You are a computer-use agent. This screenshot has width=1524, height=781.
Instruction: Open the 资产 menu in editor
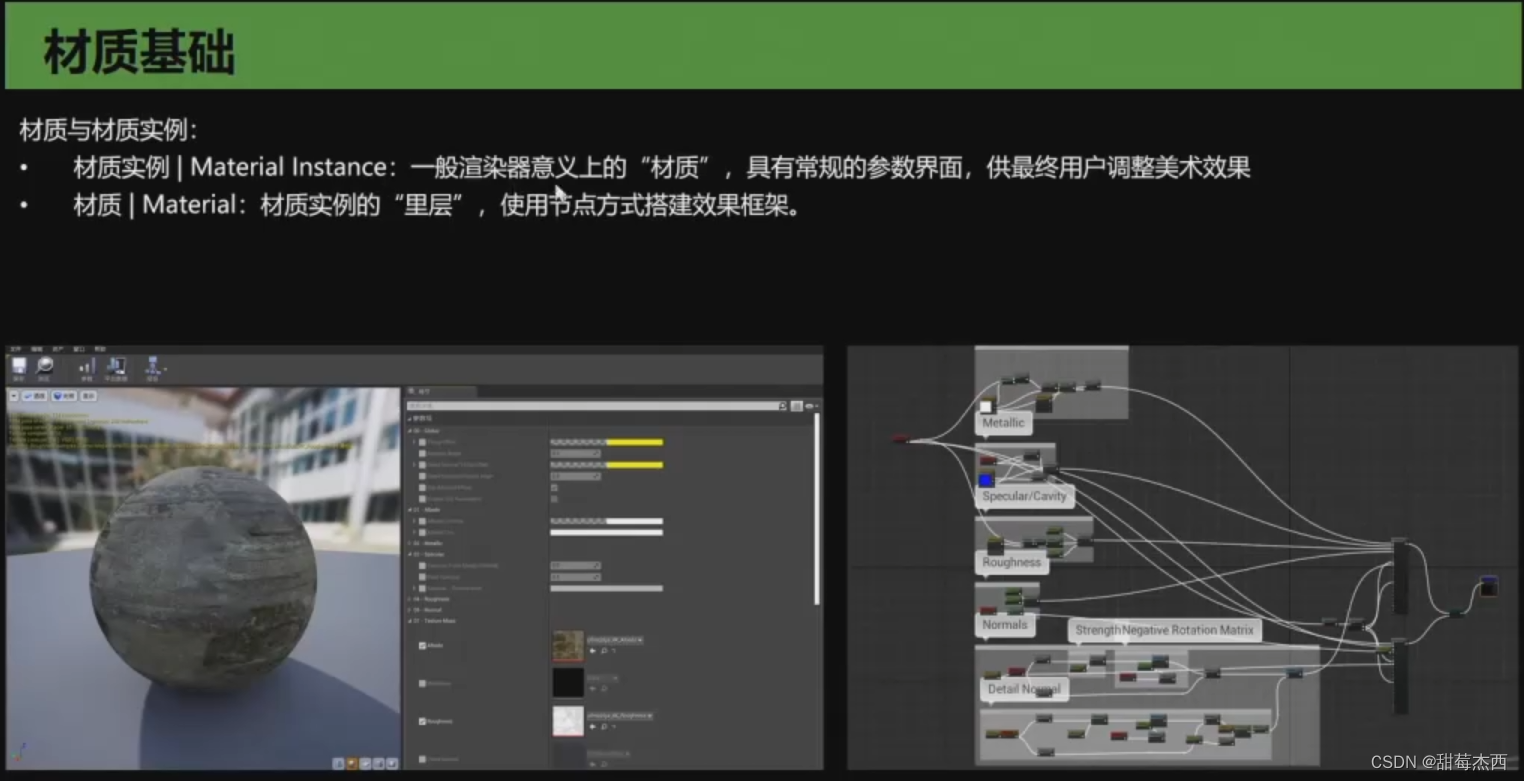pyautogui.click(x=58, y=349)
